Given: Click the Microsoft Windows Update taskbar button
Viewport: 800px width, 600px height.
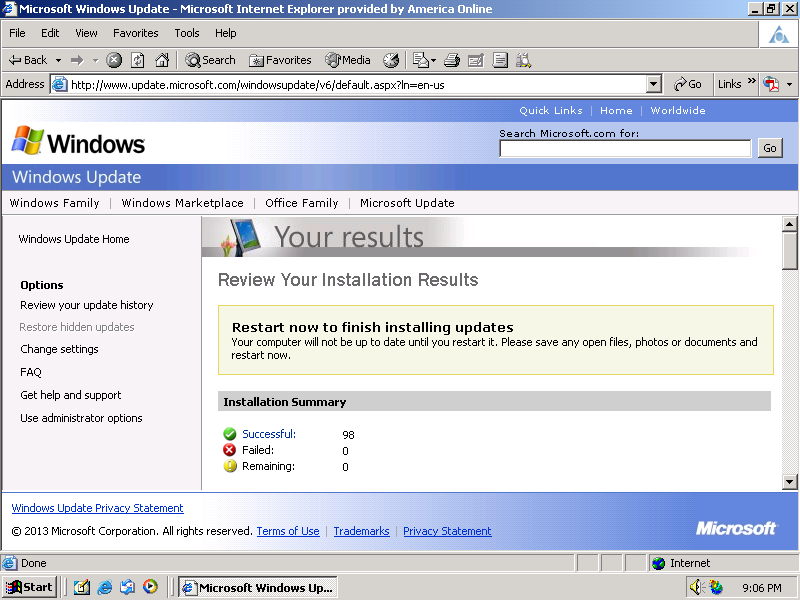Looking at the screenshot, I should [258, 587].
